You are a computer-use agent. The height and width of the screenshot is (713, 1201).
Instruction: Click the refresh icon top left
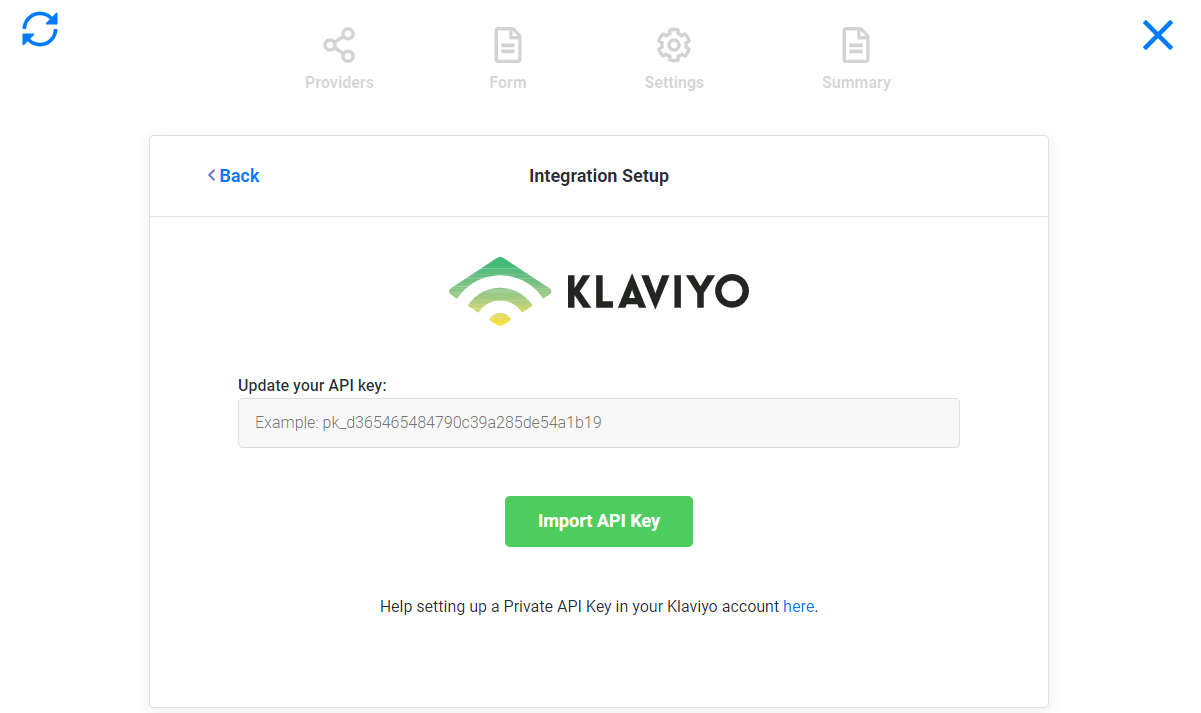pos(38,30)
